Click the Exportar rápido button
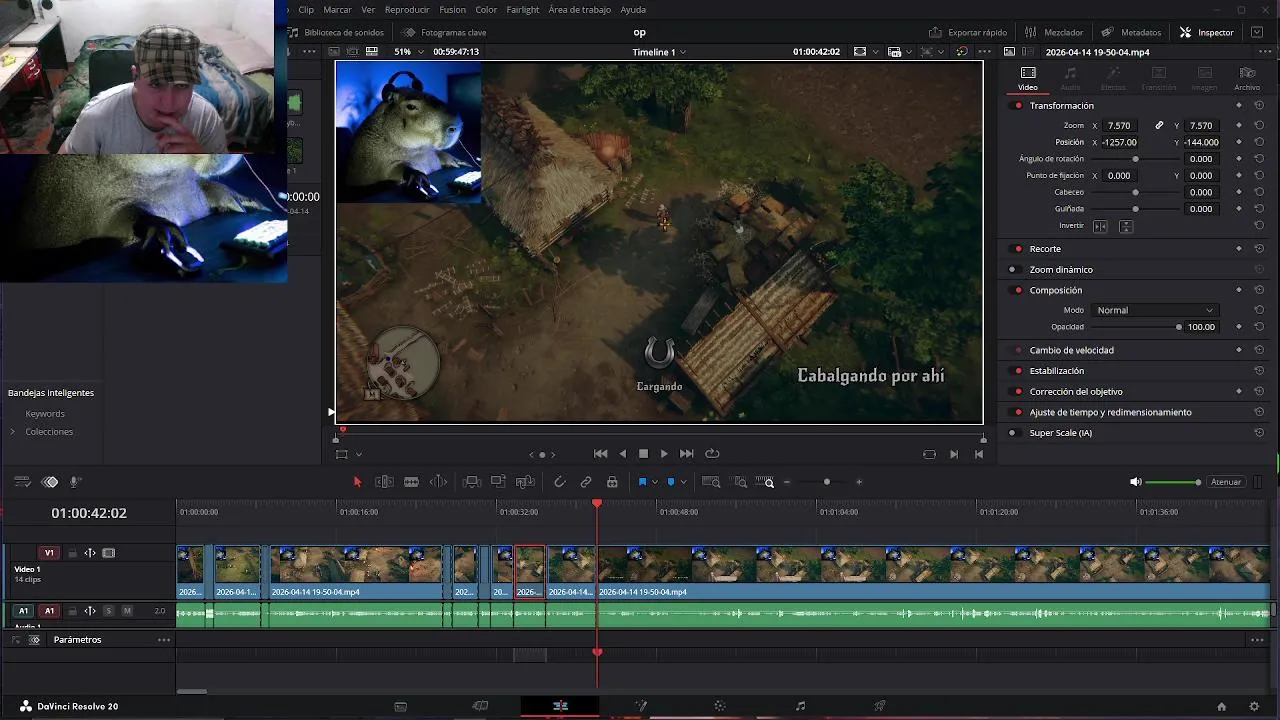The height and width of the screenshot is (720, 1280). (968, 32)
